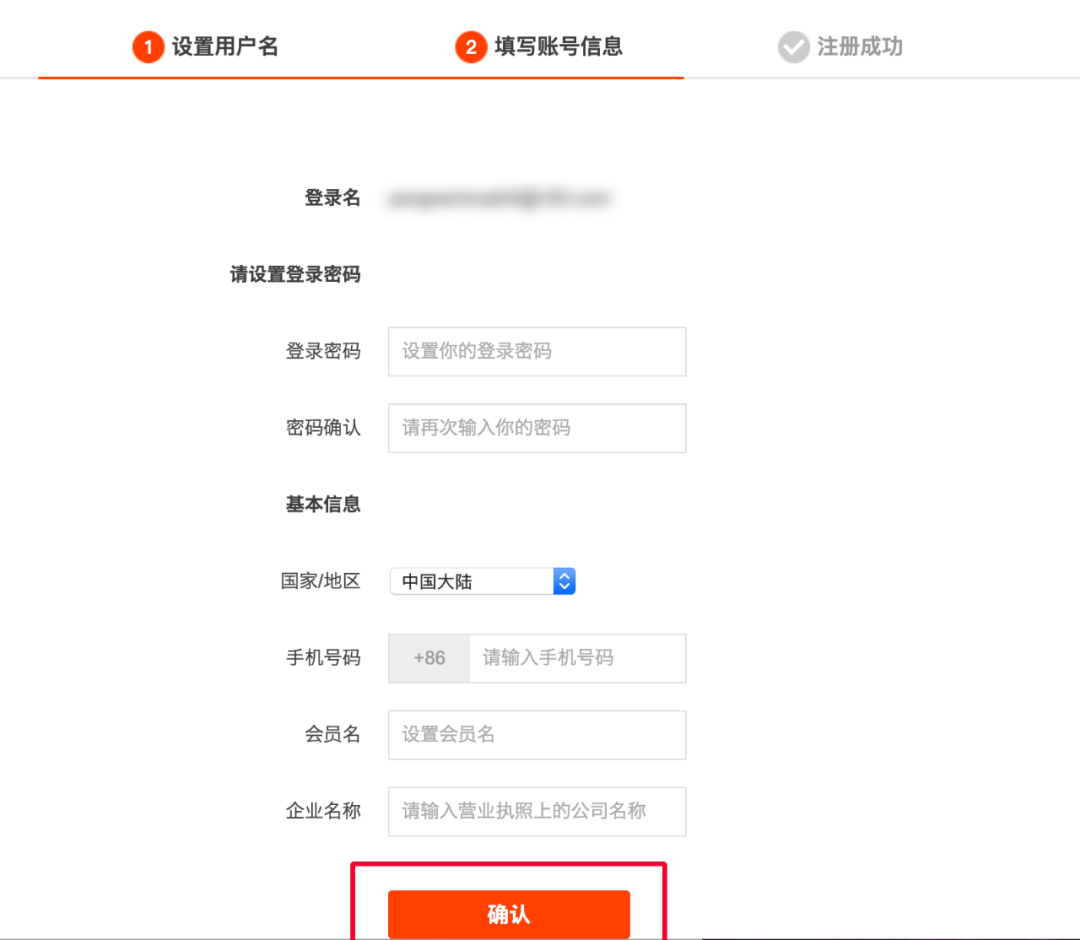
Task: Click the gray checkmark icon beside 注册成功
Action: (792, 46)
